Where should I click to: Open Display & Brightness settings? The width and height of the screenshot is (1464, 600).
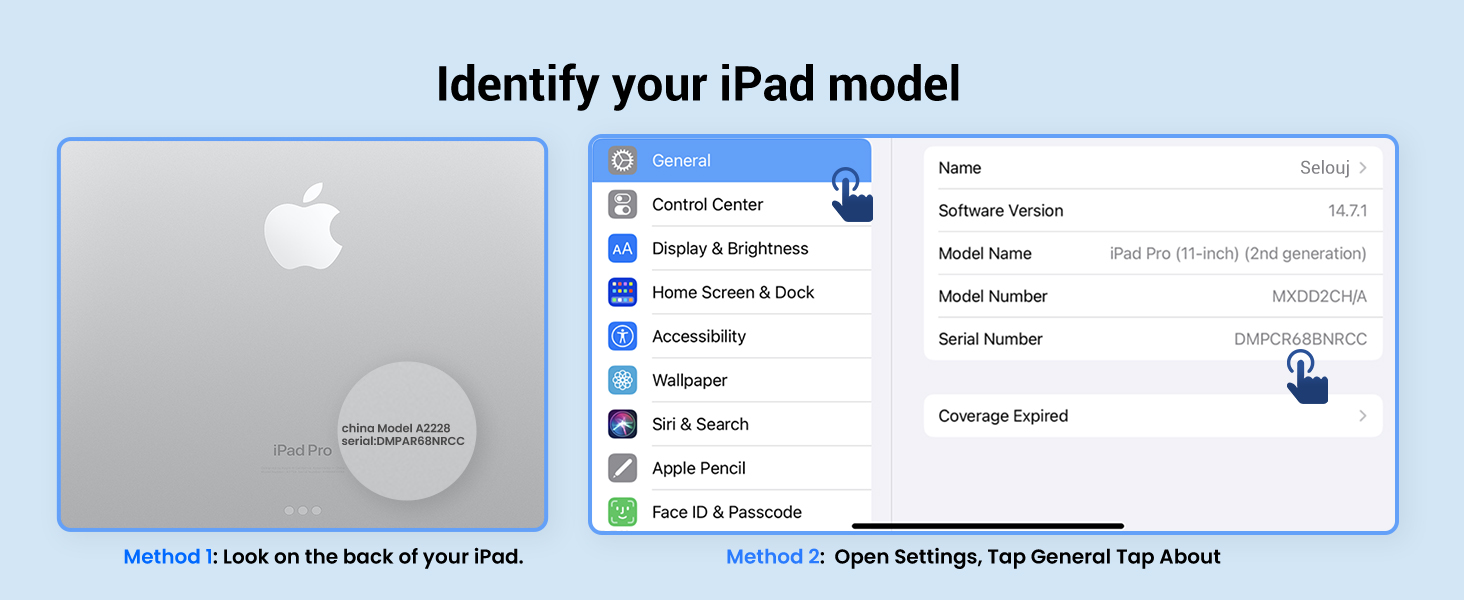click(732, 248)
